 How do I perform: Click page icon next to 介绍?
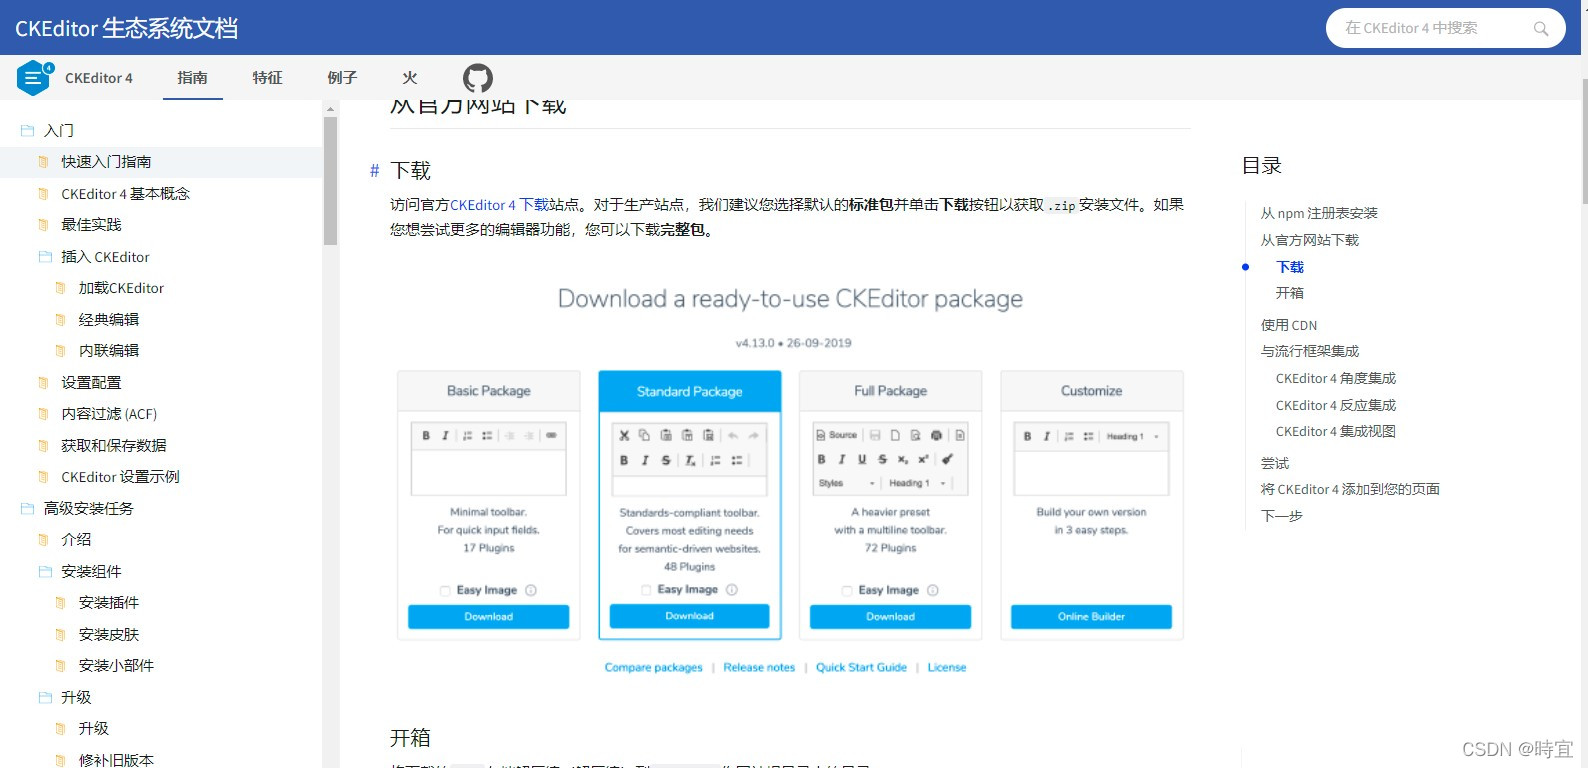click(43, 540)
